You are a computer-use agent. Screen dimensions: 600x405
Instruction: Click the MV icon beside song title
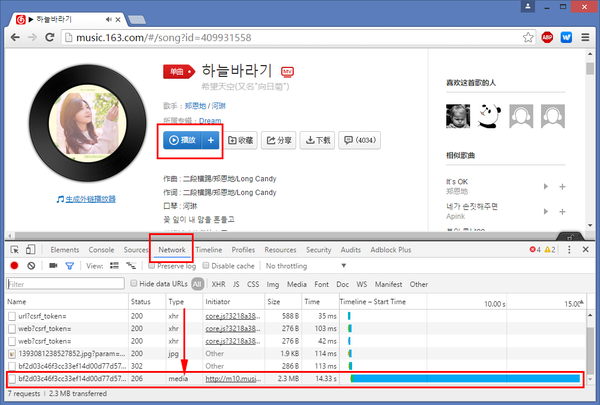coord(287,72)
